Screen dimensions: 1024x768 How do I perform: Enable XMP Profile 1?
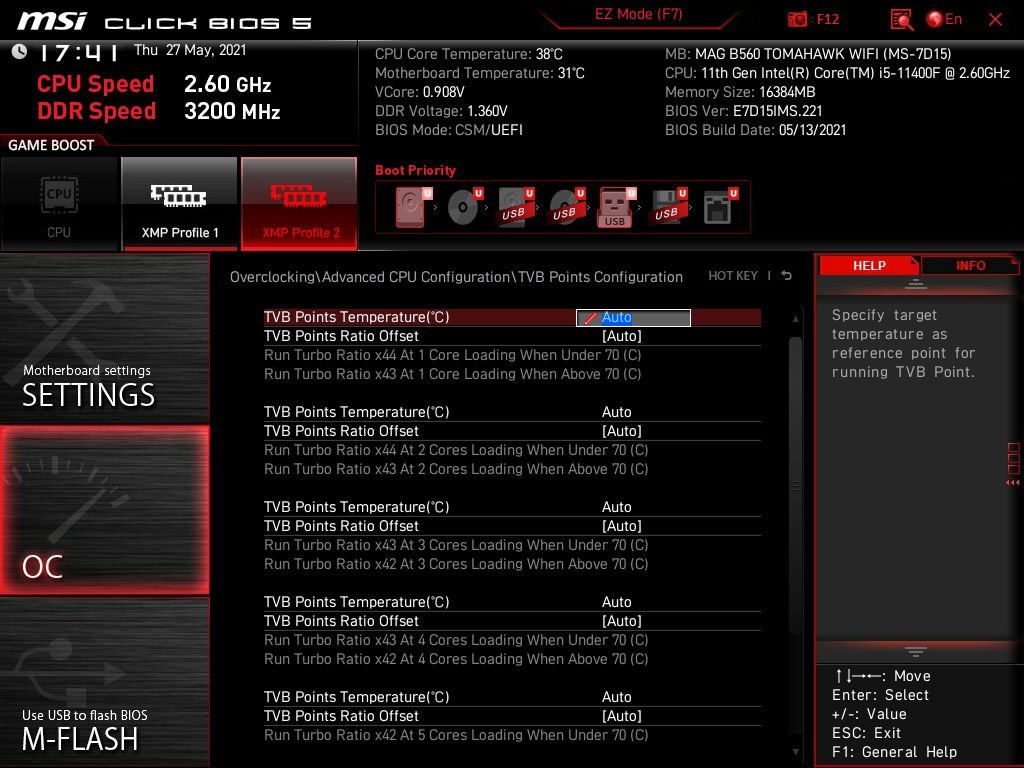pos(180,204)
